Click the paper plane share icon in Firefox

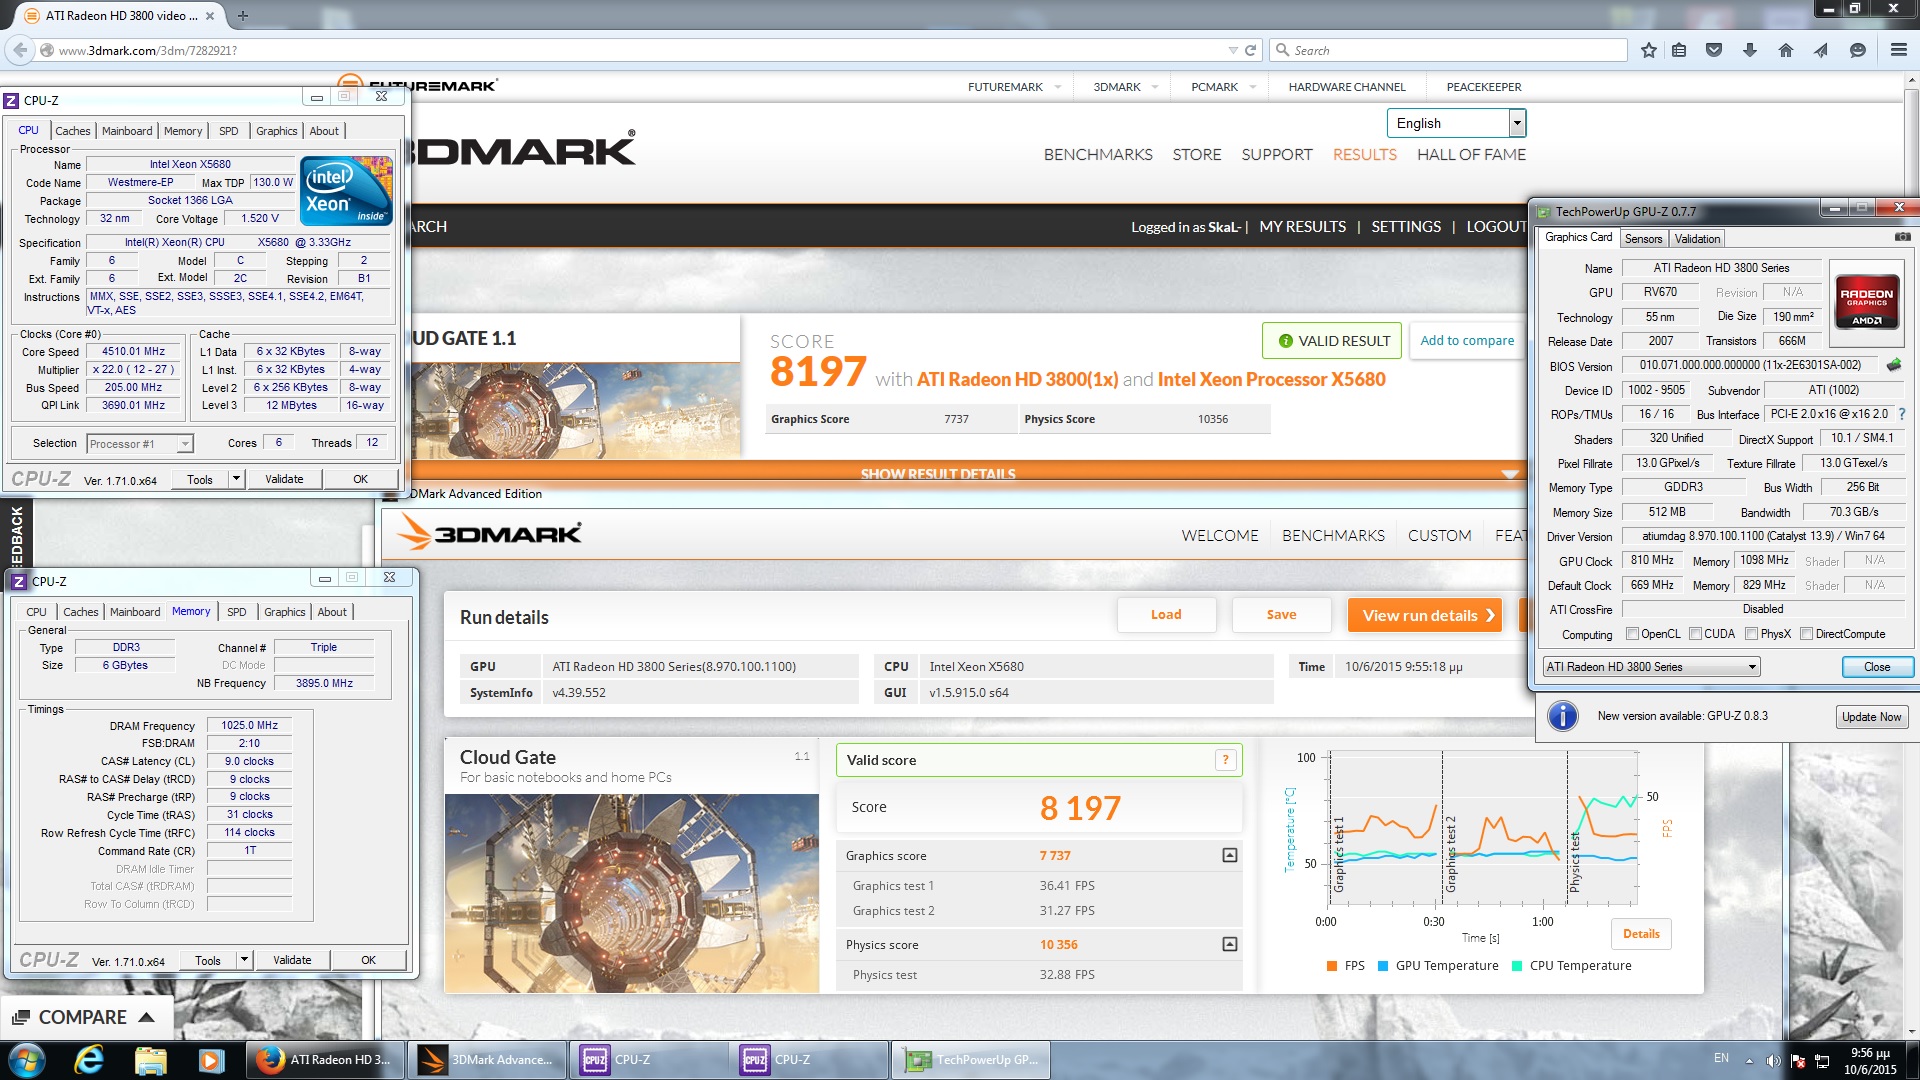tap(1821, 50)
